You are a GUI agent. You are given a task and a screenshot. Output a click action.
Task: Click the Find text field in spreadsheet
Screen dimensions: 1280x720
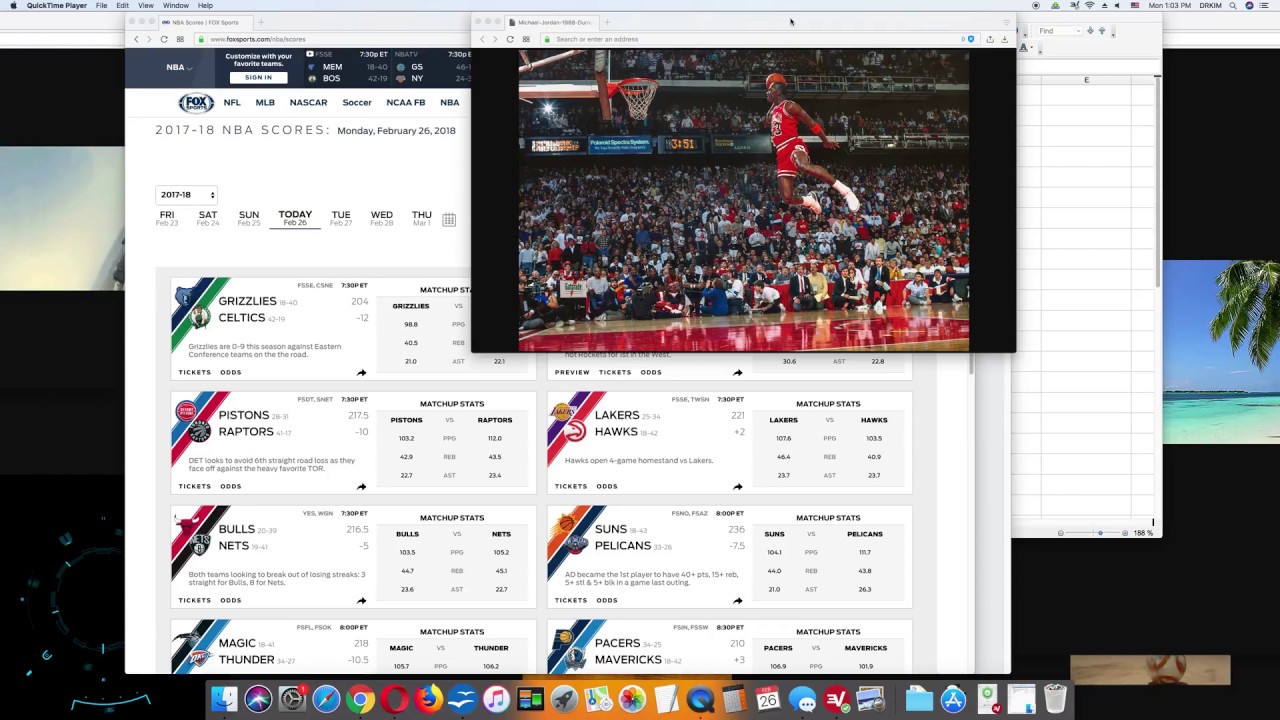coord(1059,31)
